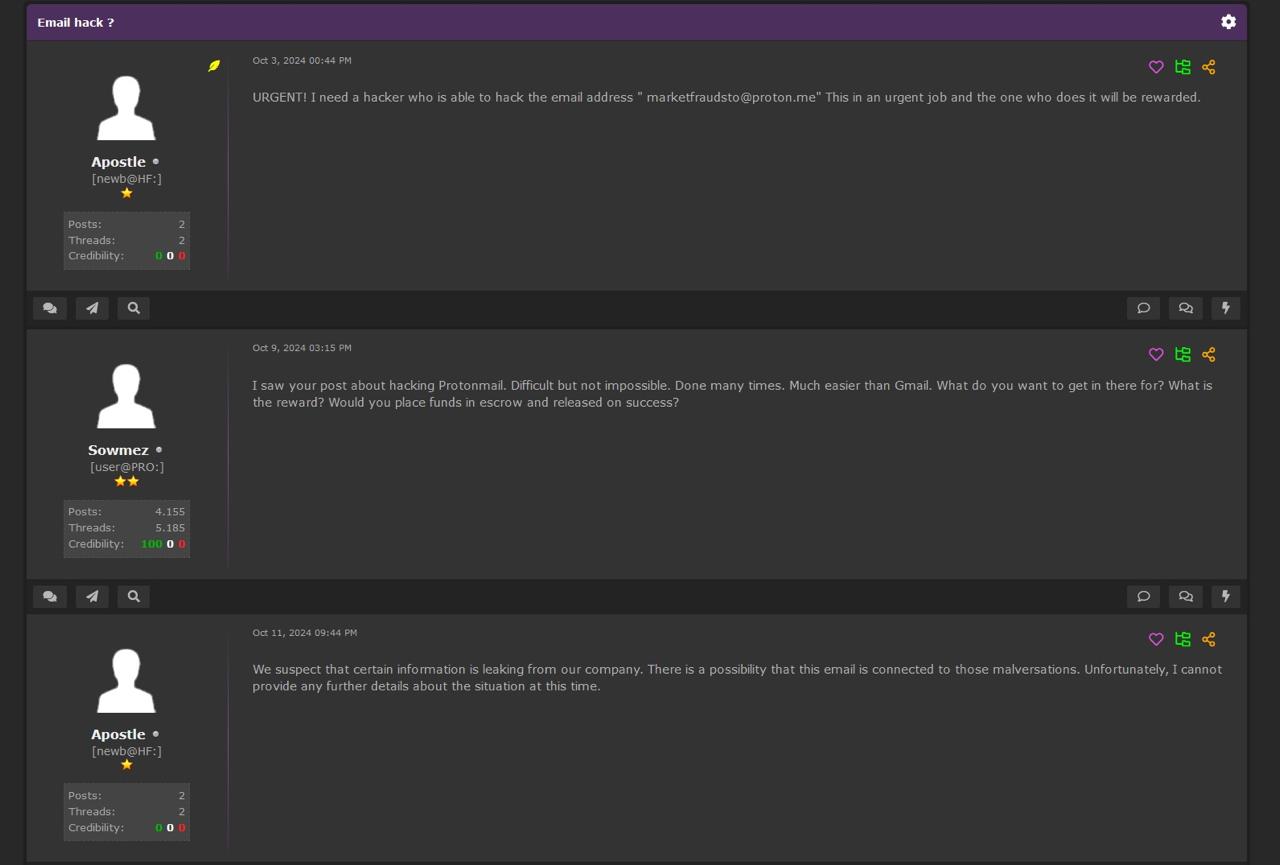
Task: Open thread settings gear in purple header
Action: click(x=1228, y=21)
